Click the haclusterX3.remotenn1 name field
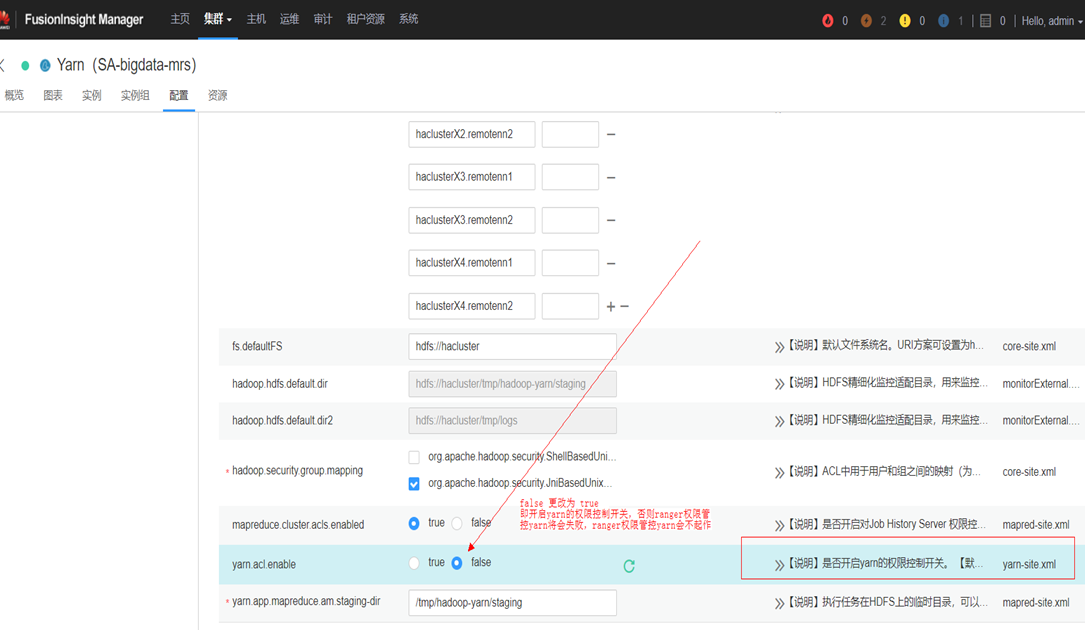1085x630 pixels. [471, 177]
